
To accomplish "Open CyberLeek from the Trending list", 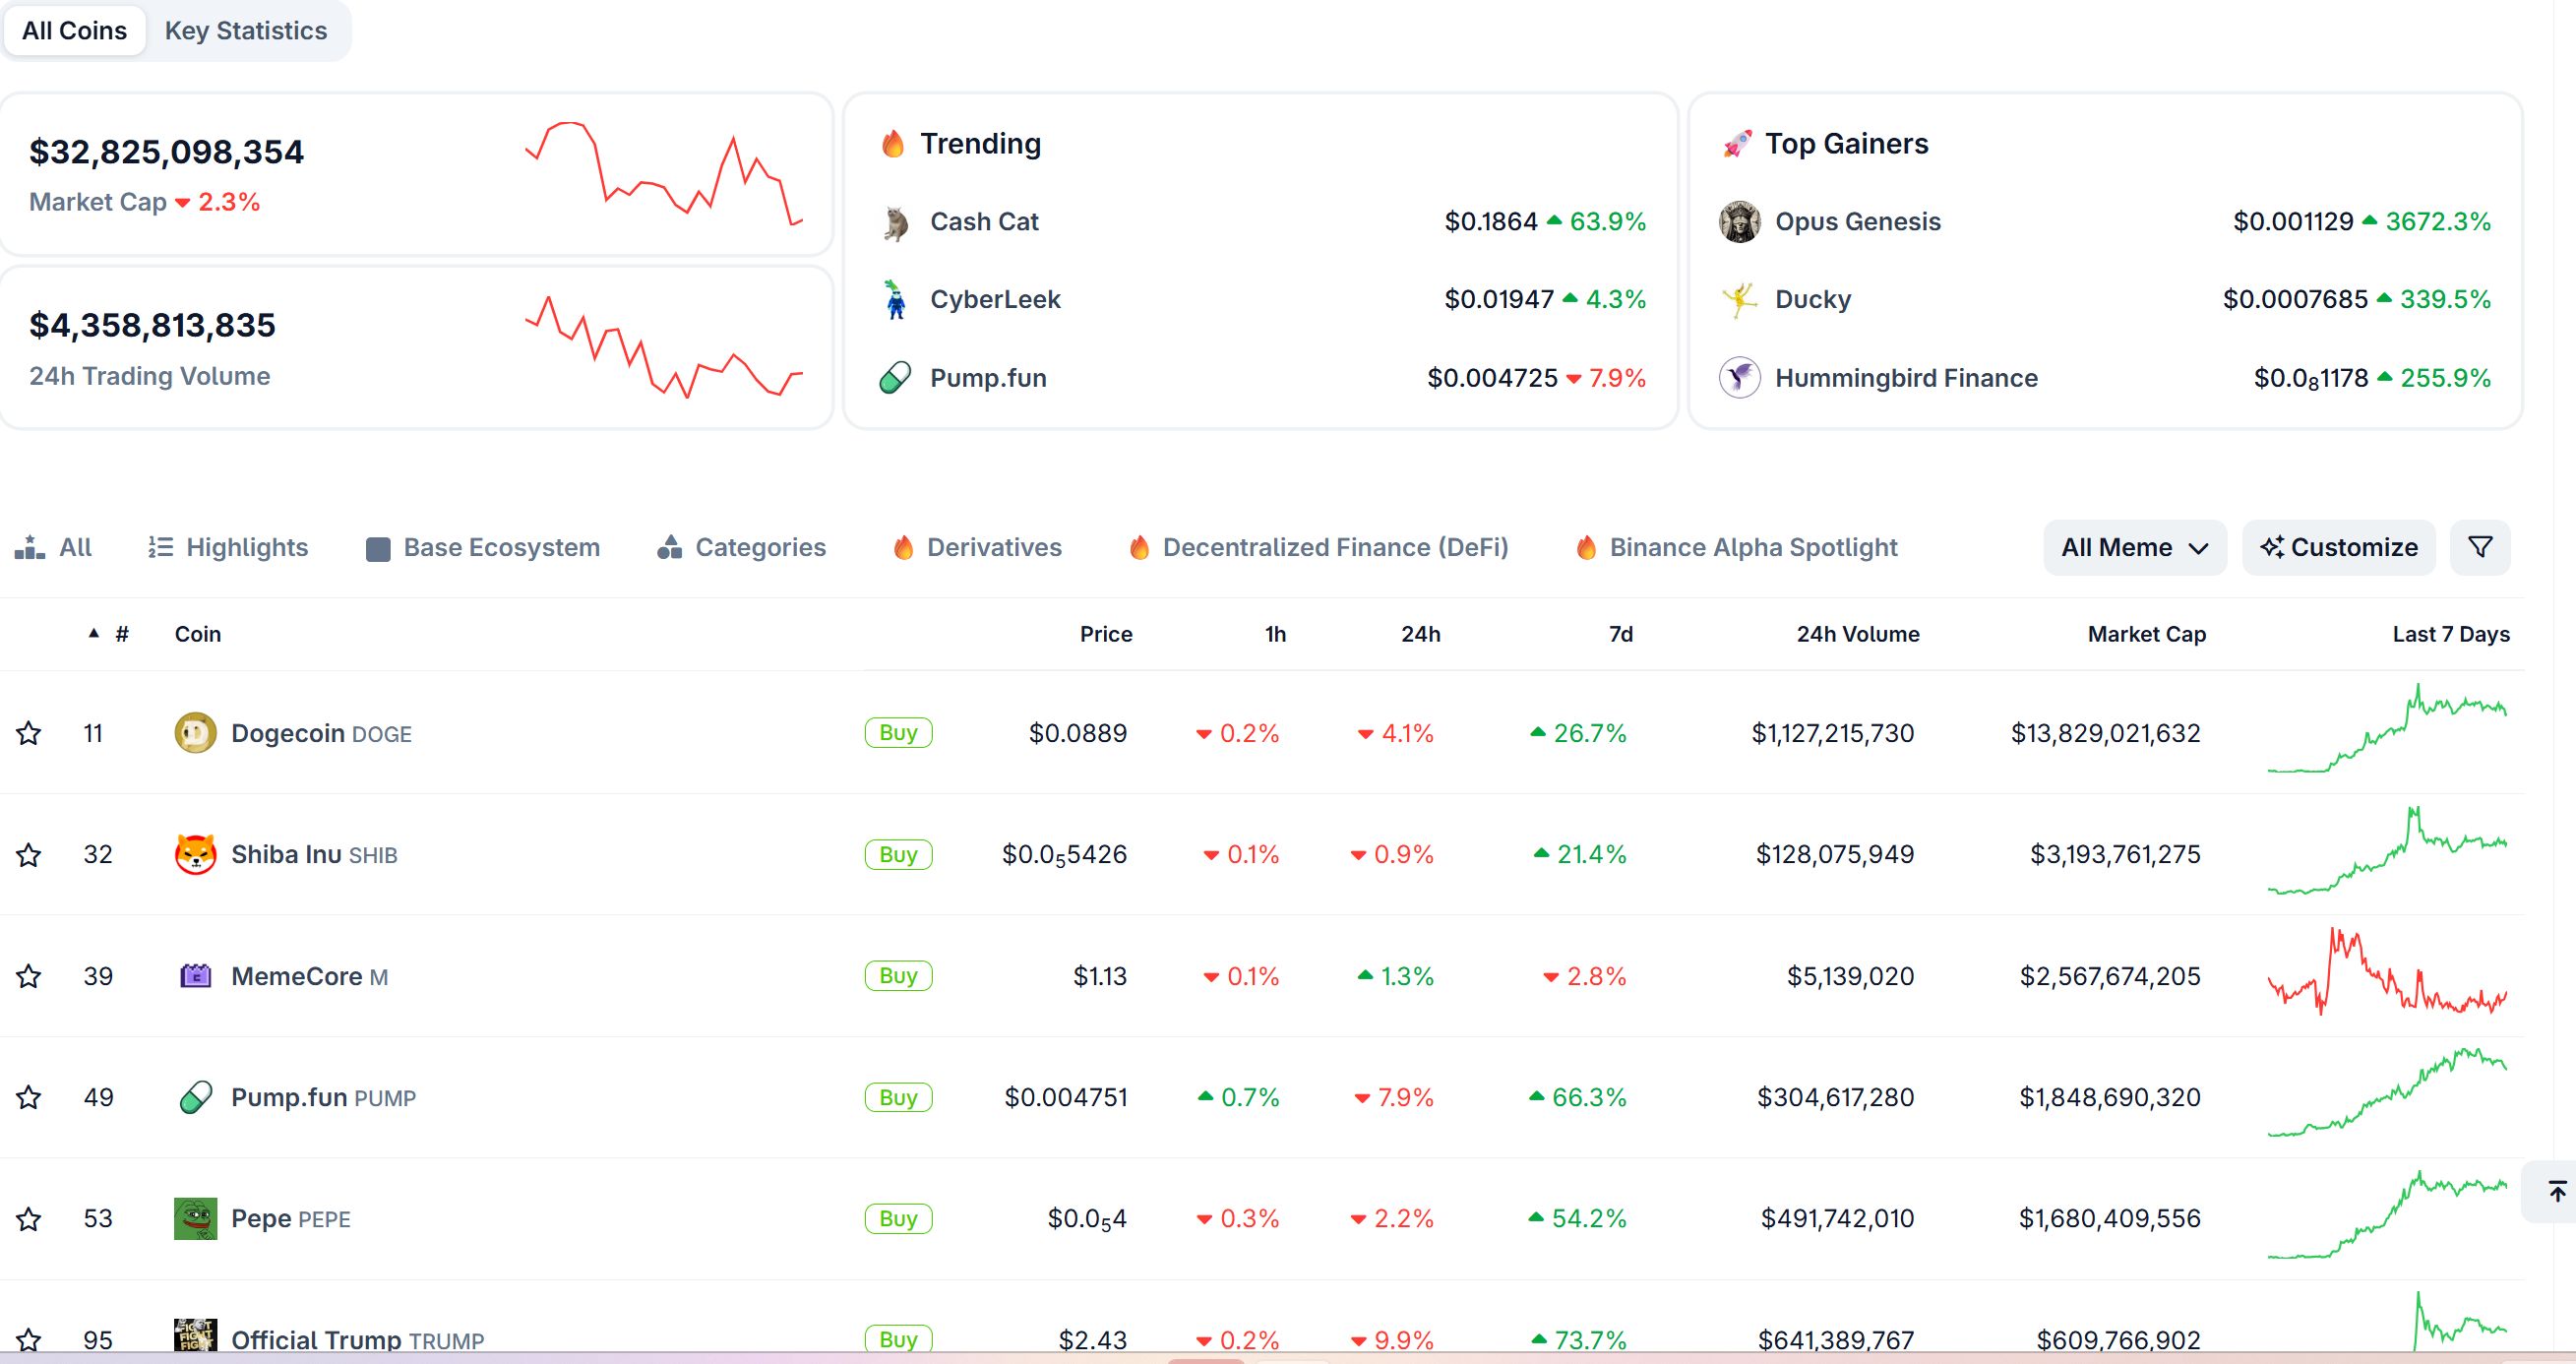I will [x=995, y=299].
